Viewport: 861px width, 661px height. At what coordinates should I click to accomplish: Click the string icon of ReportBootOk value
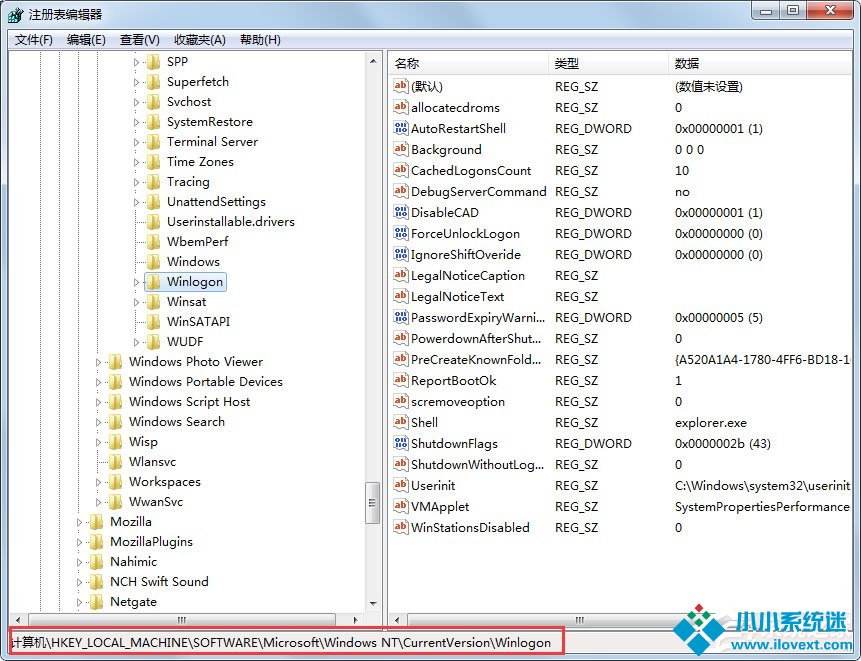coord(401,380)
